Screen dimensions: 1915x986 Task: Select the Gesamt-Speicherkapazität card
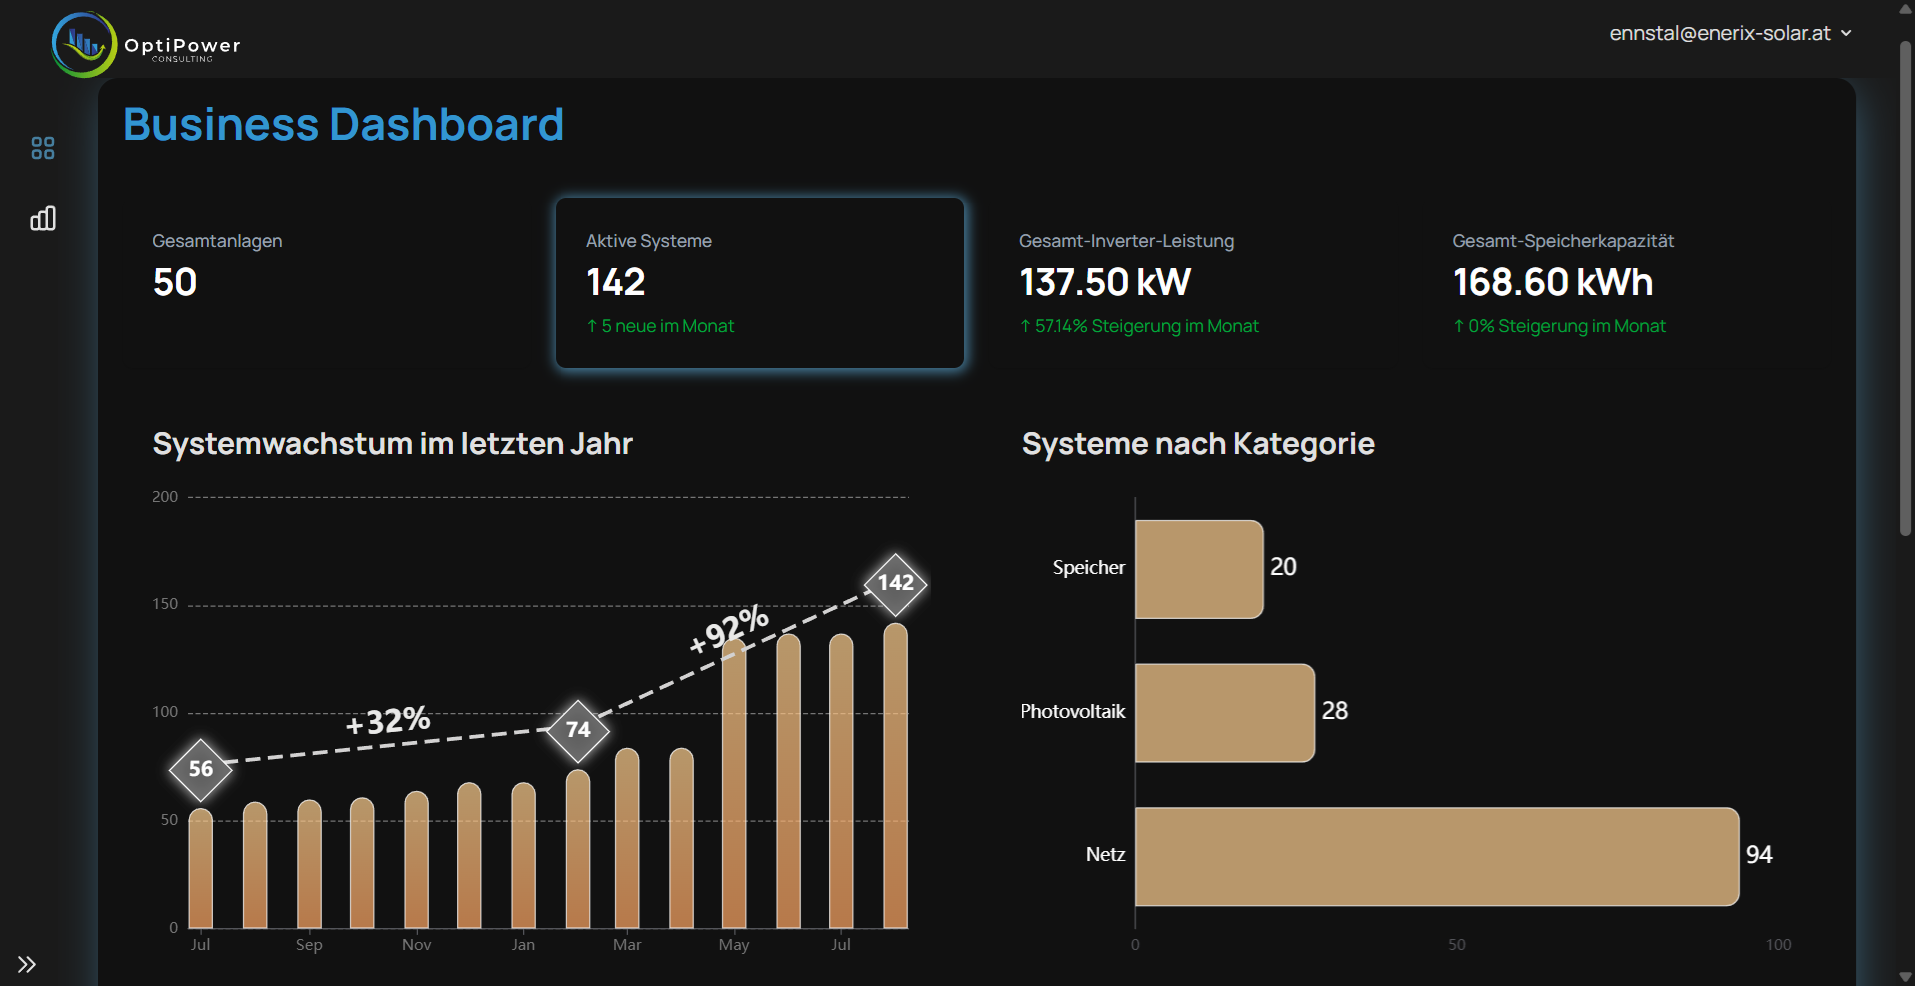[x=1627, y=283]
